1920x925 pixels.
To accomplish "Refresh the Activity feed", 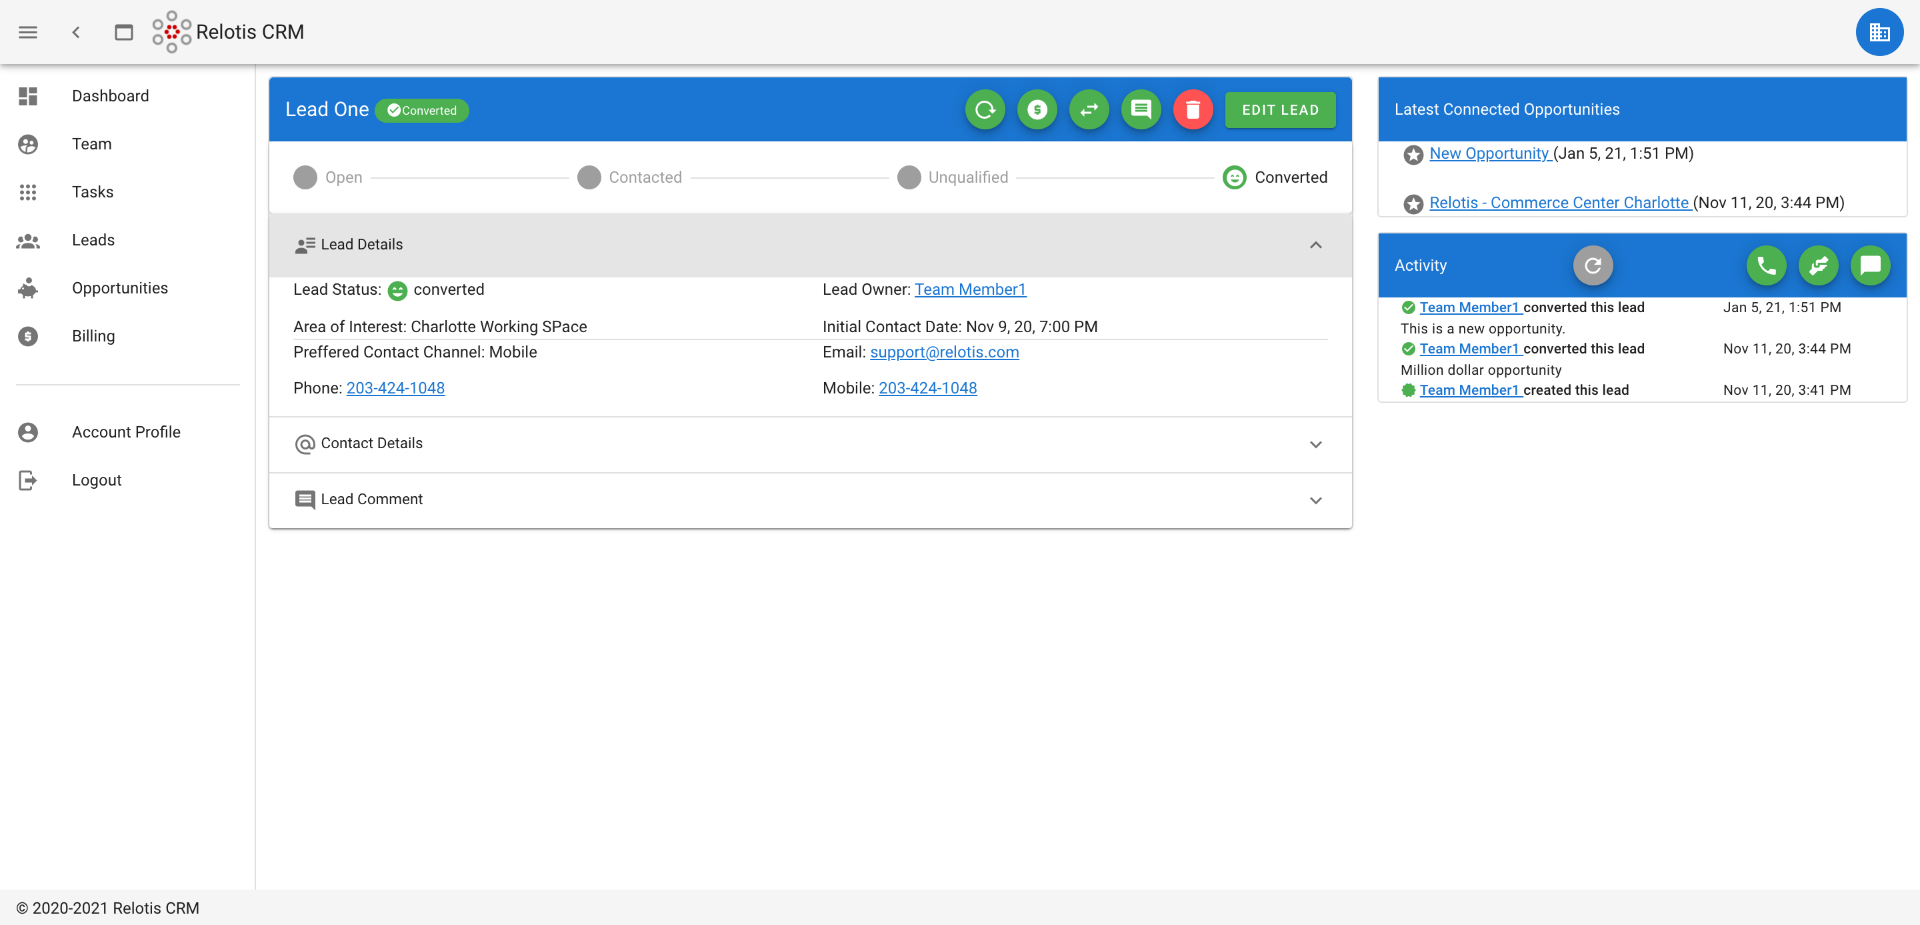I will (x=1592, y=265).
